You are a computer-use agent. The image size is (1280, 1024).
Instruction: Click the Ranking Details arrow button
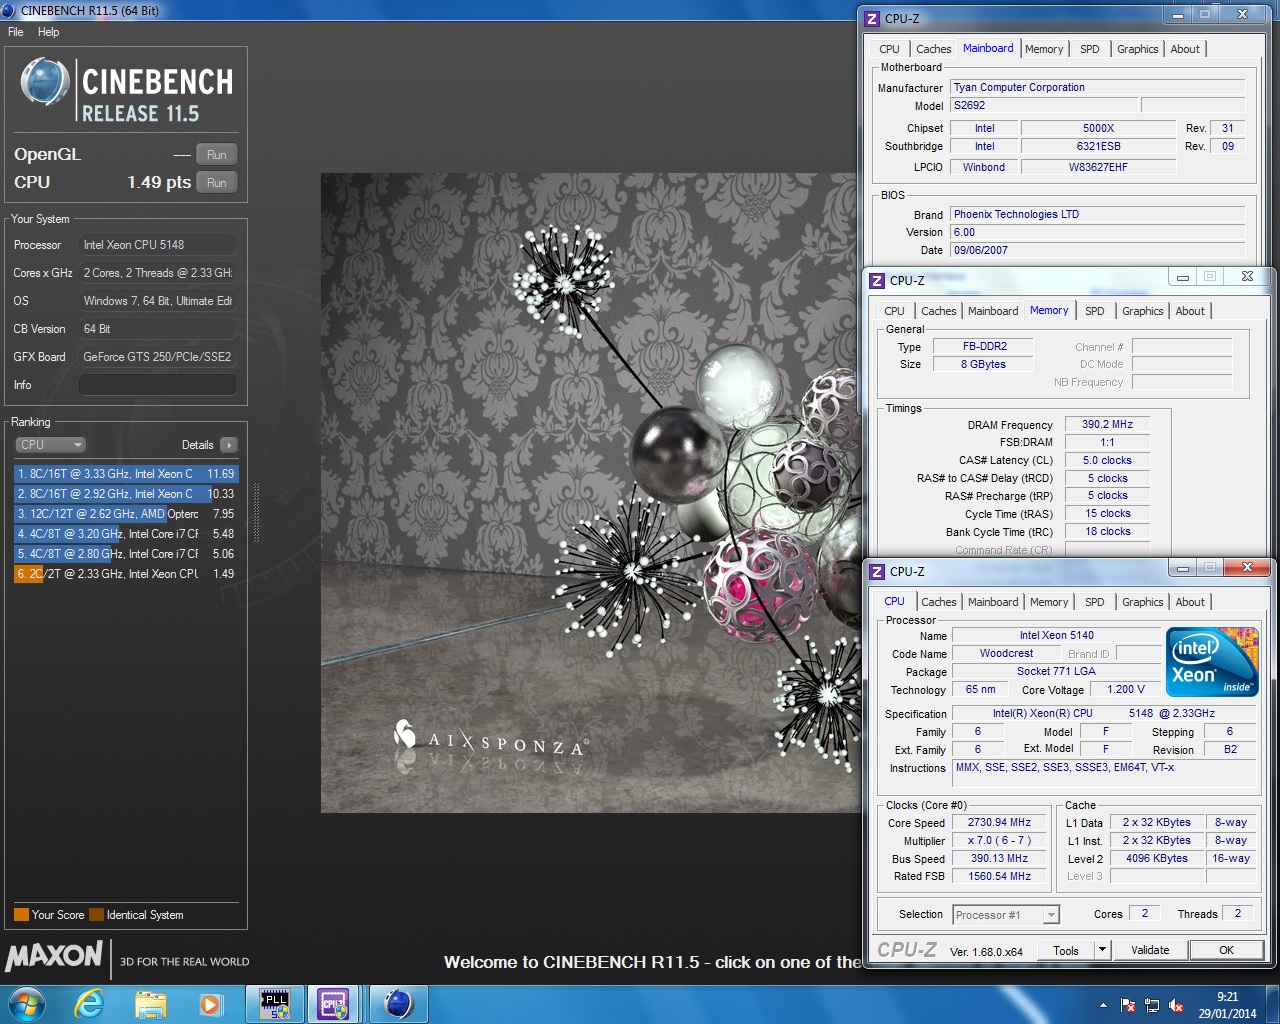tap(229, 445)
